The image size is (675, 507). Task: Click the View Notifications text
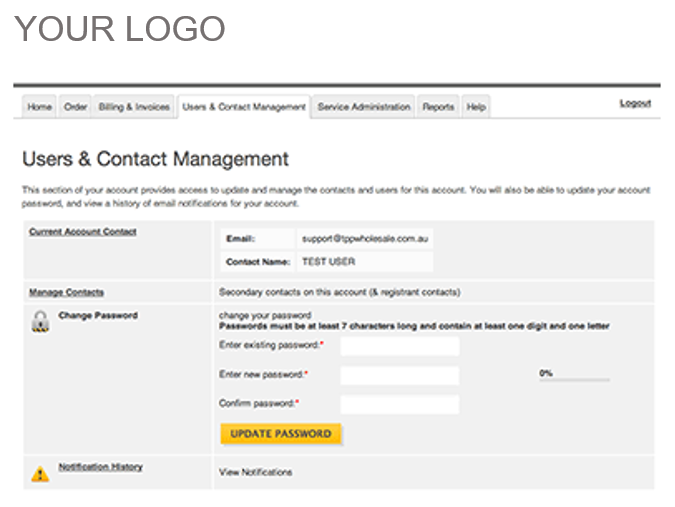[x=256, y=472]
